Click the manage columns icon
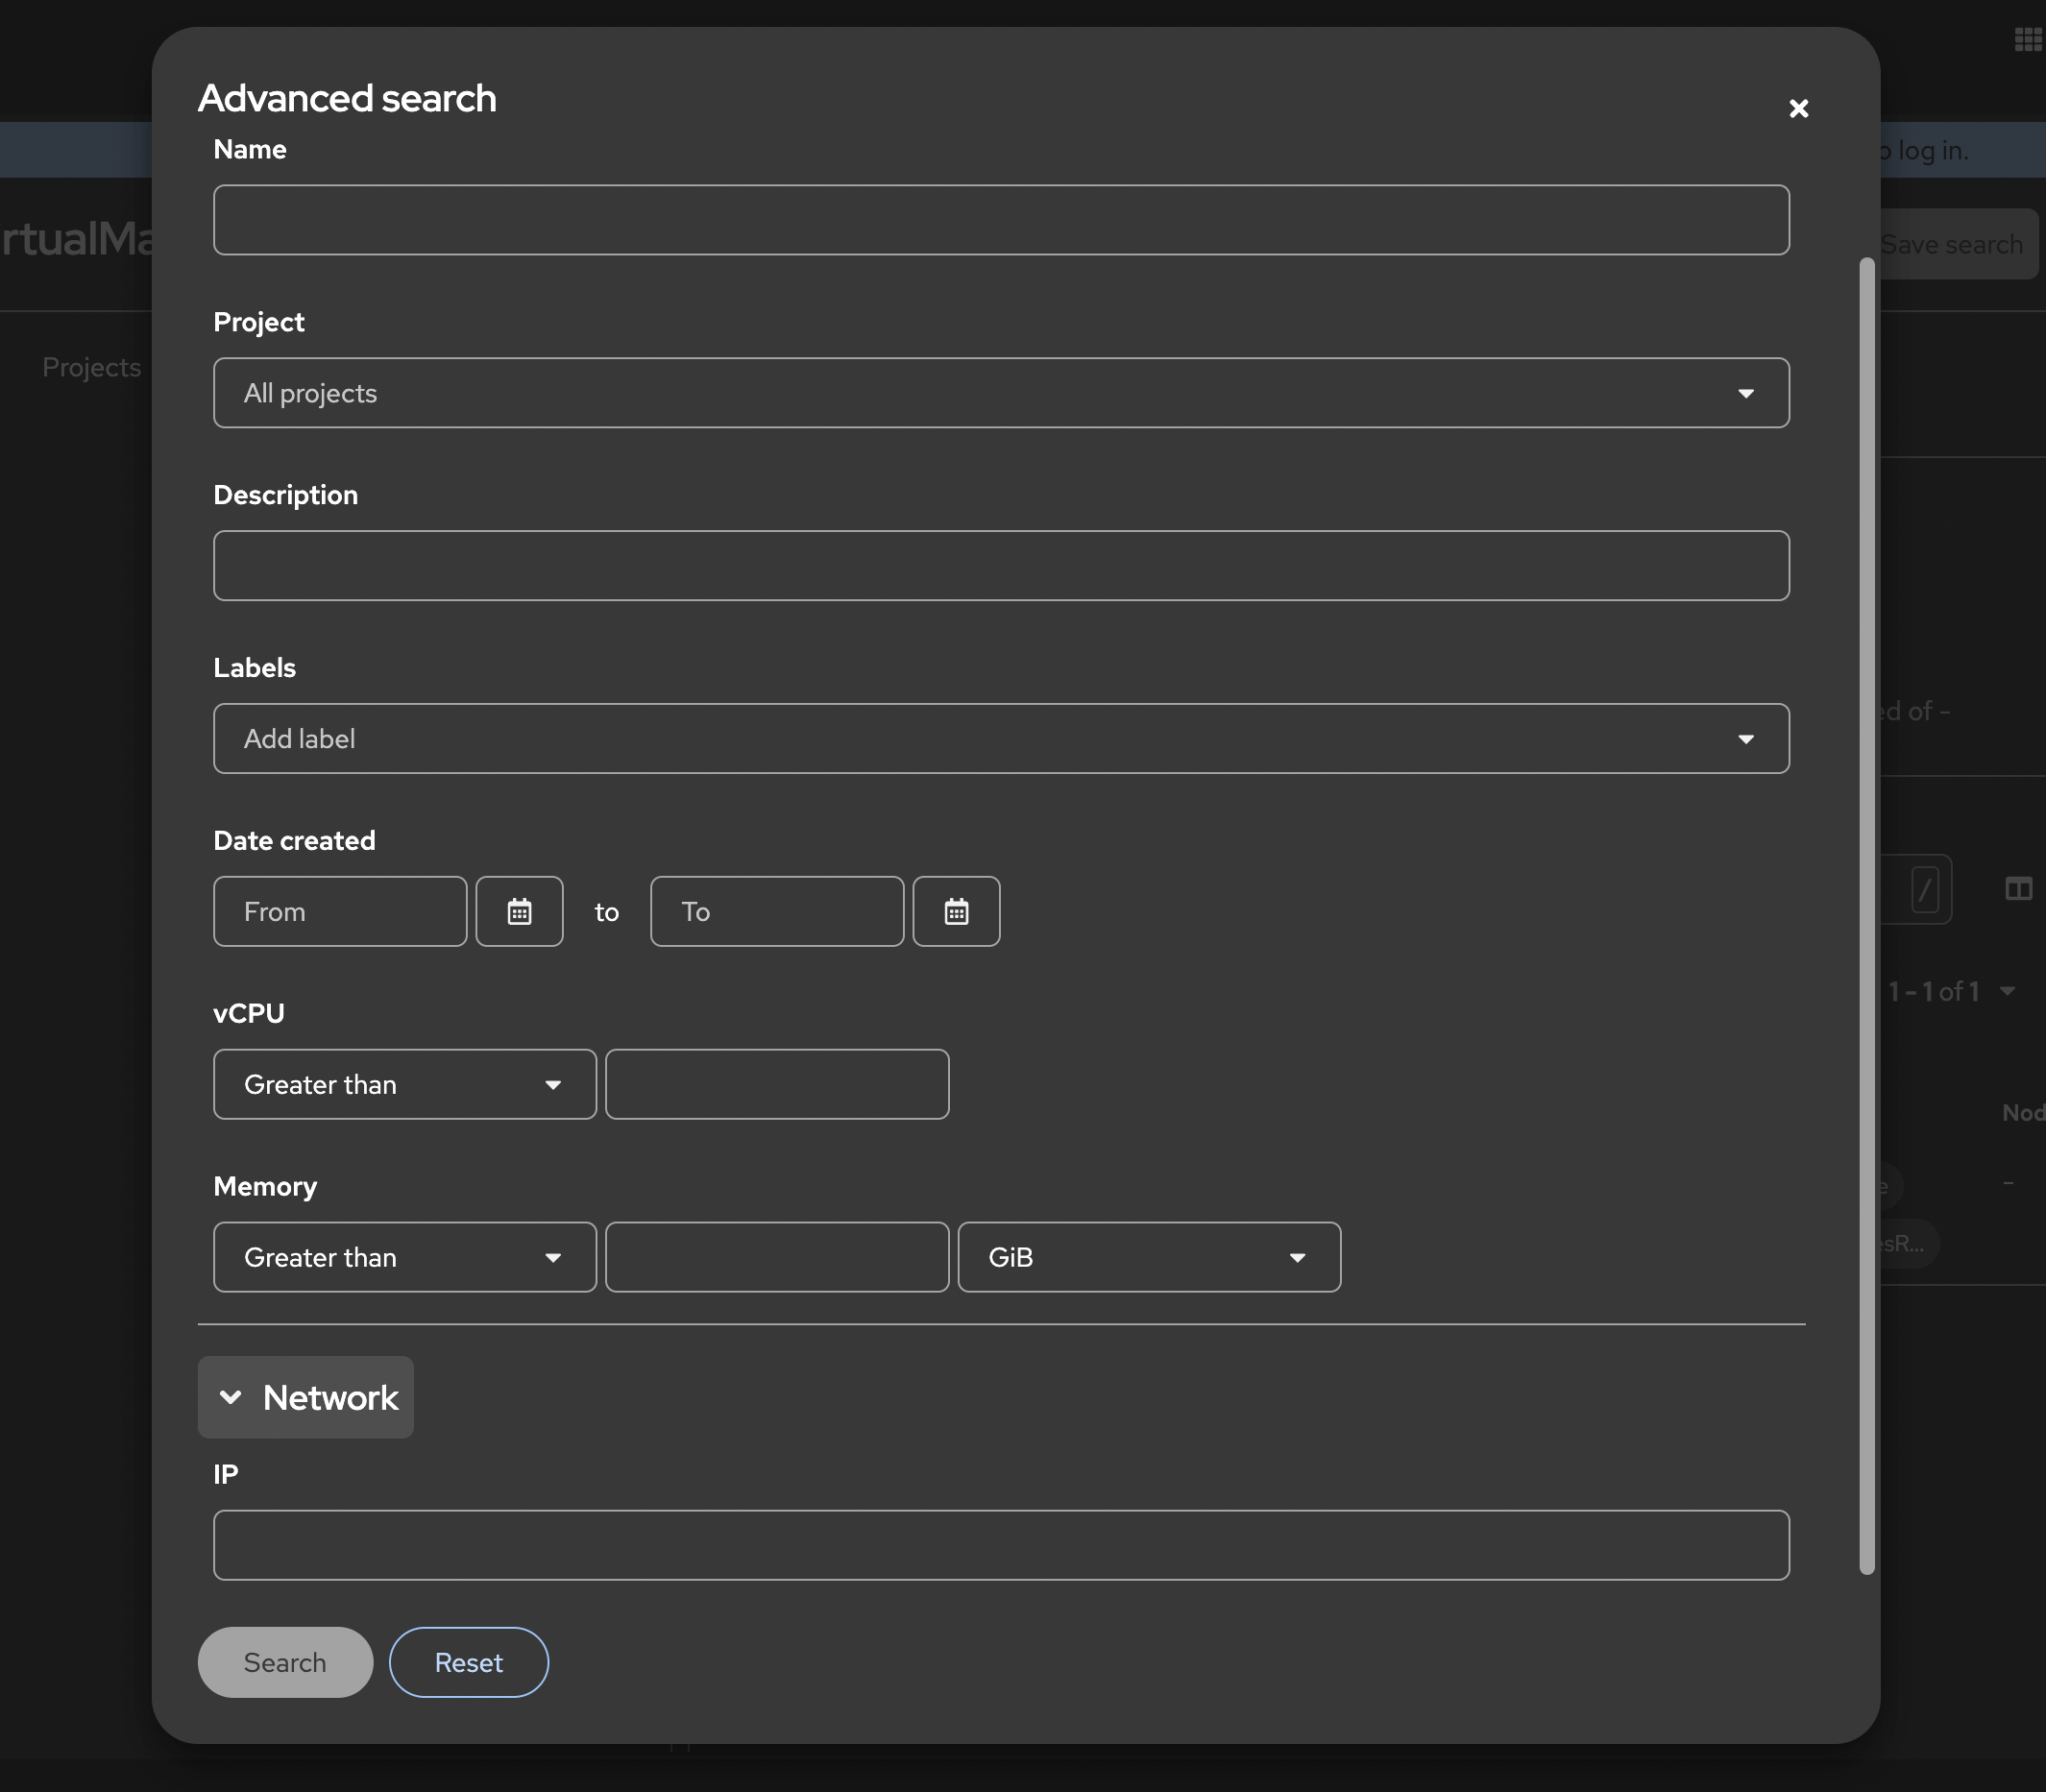 pyautogui.click(x=2018, y=888)
